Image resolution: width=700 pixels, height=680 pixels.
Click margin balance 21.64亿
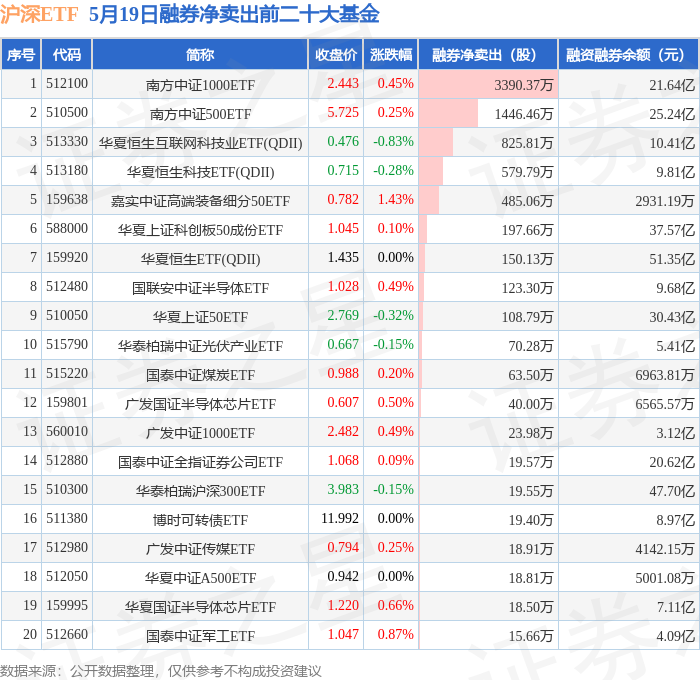point(672,85)
